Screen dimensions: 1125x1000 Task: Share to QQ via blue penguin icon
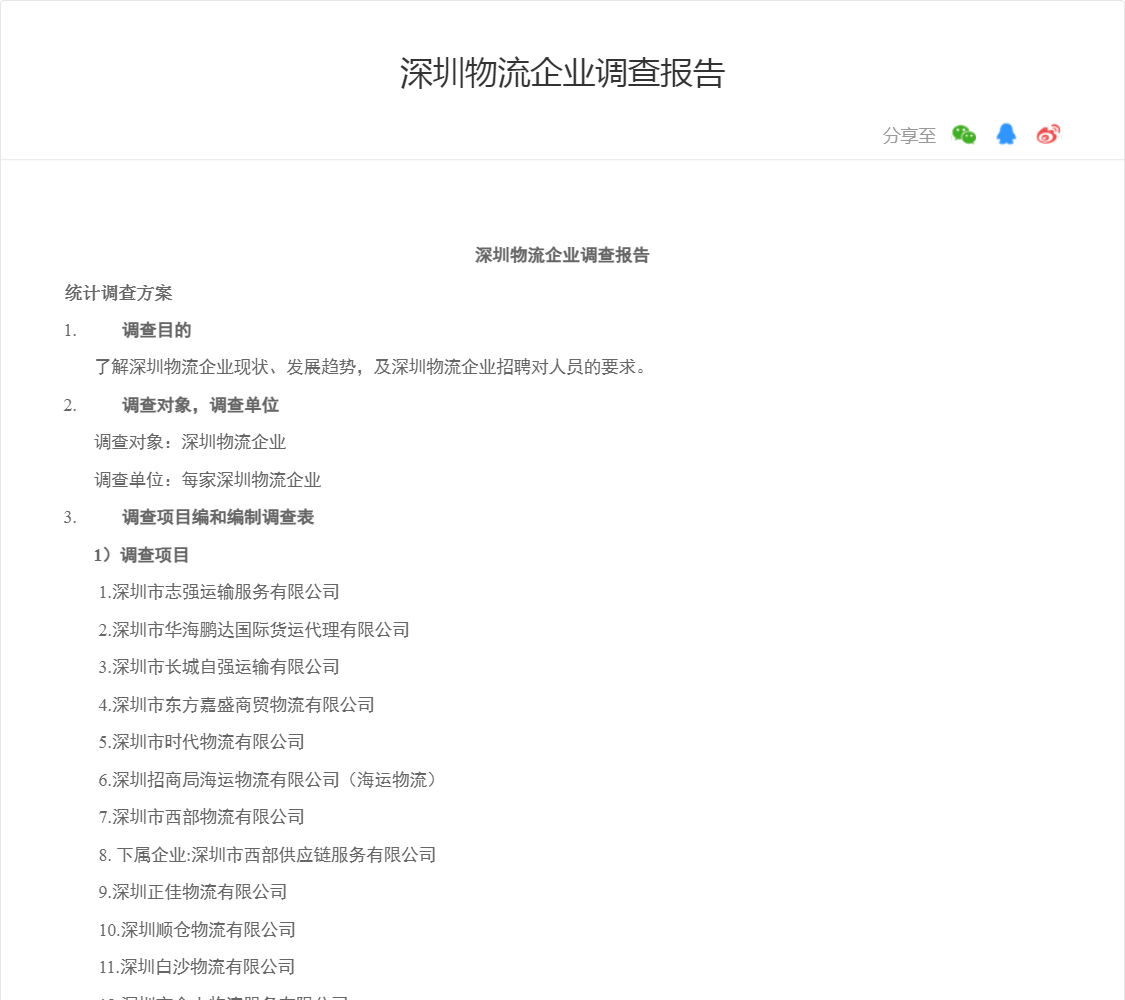(x=1006, y=134)
